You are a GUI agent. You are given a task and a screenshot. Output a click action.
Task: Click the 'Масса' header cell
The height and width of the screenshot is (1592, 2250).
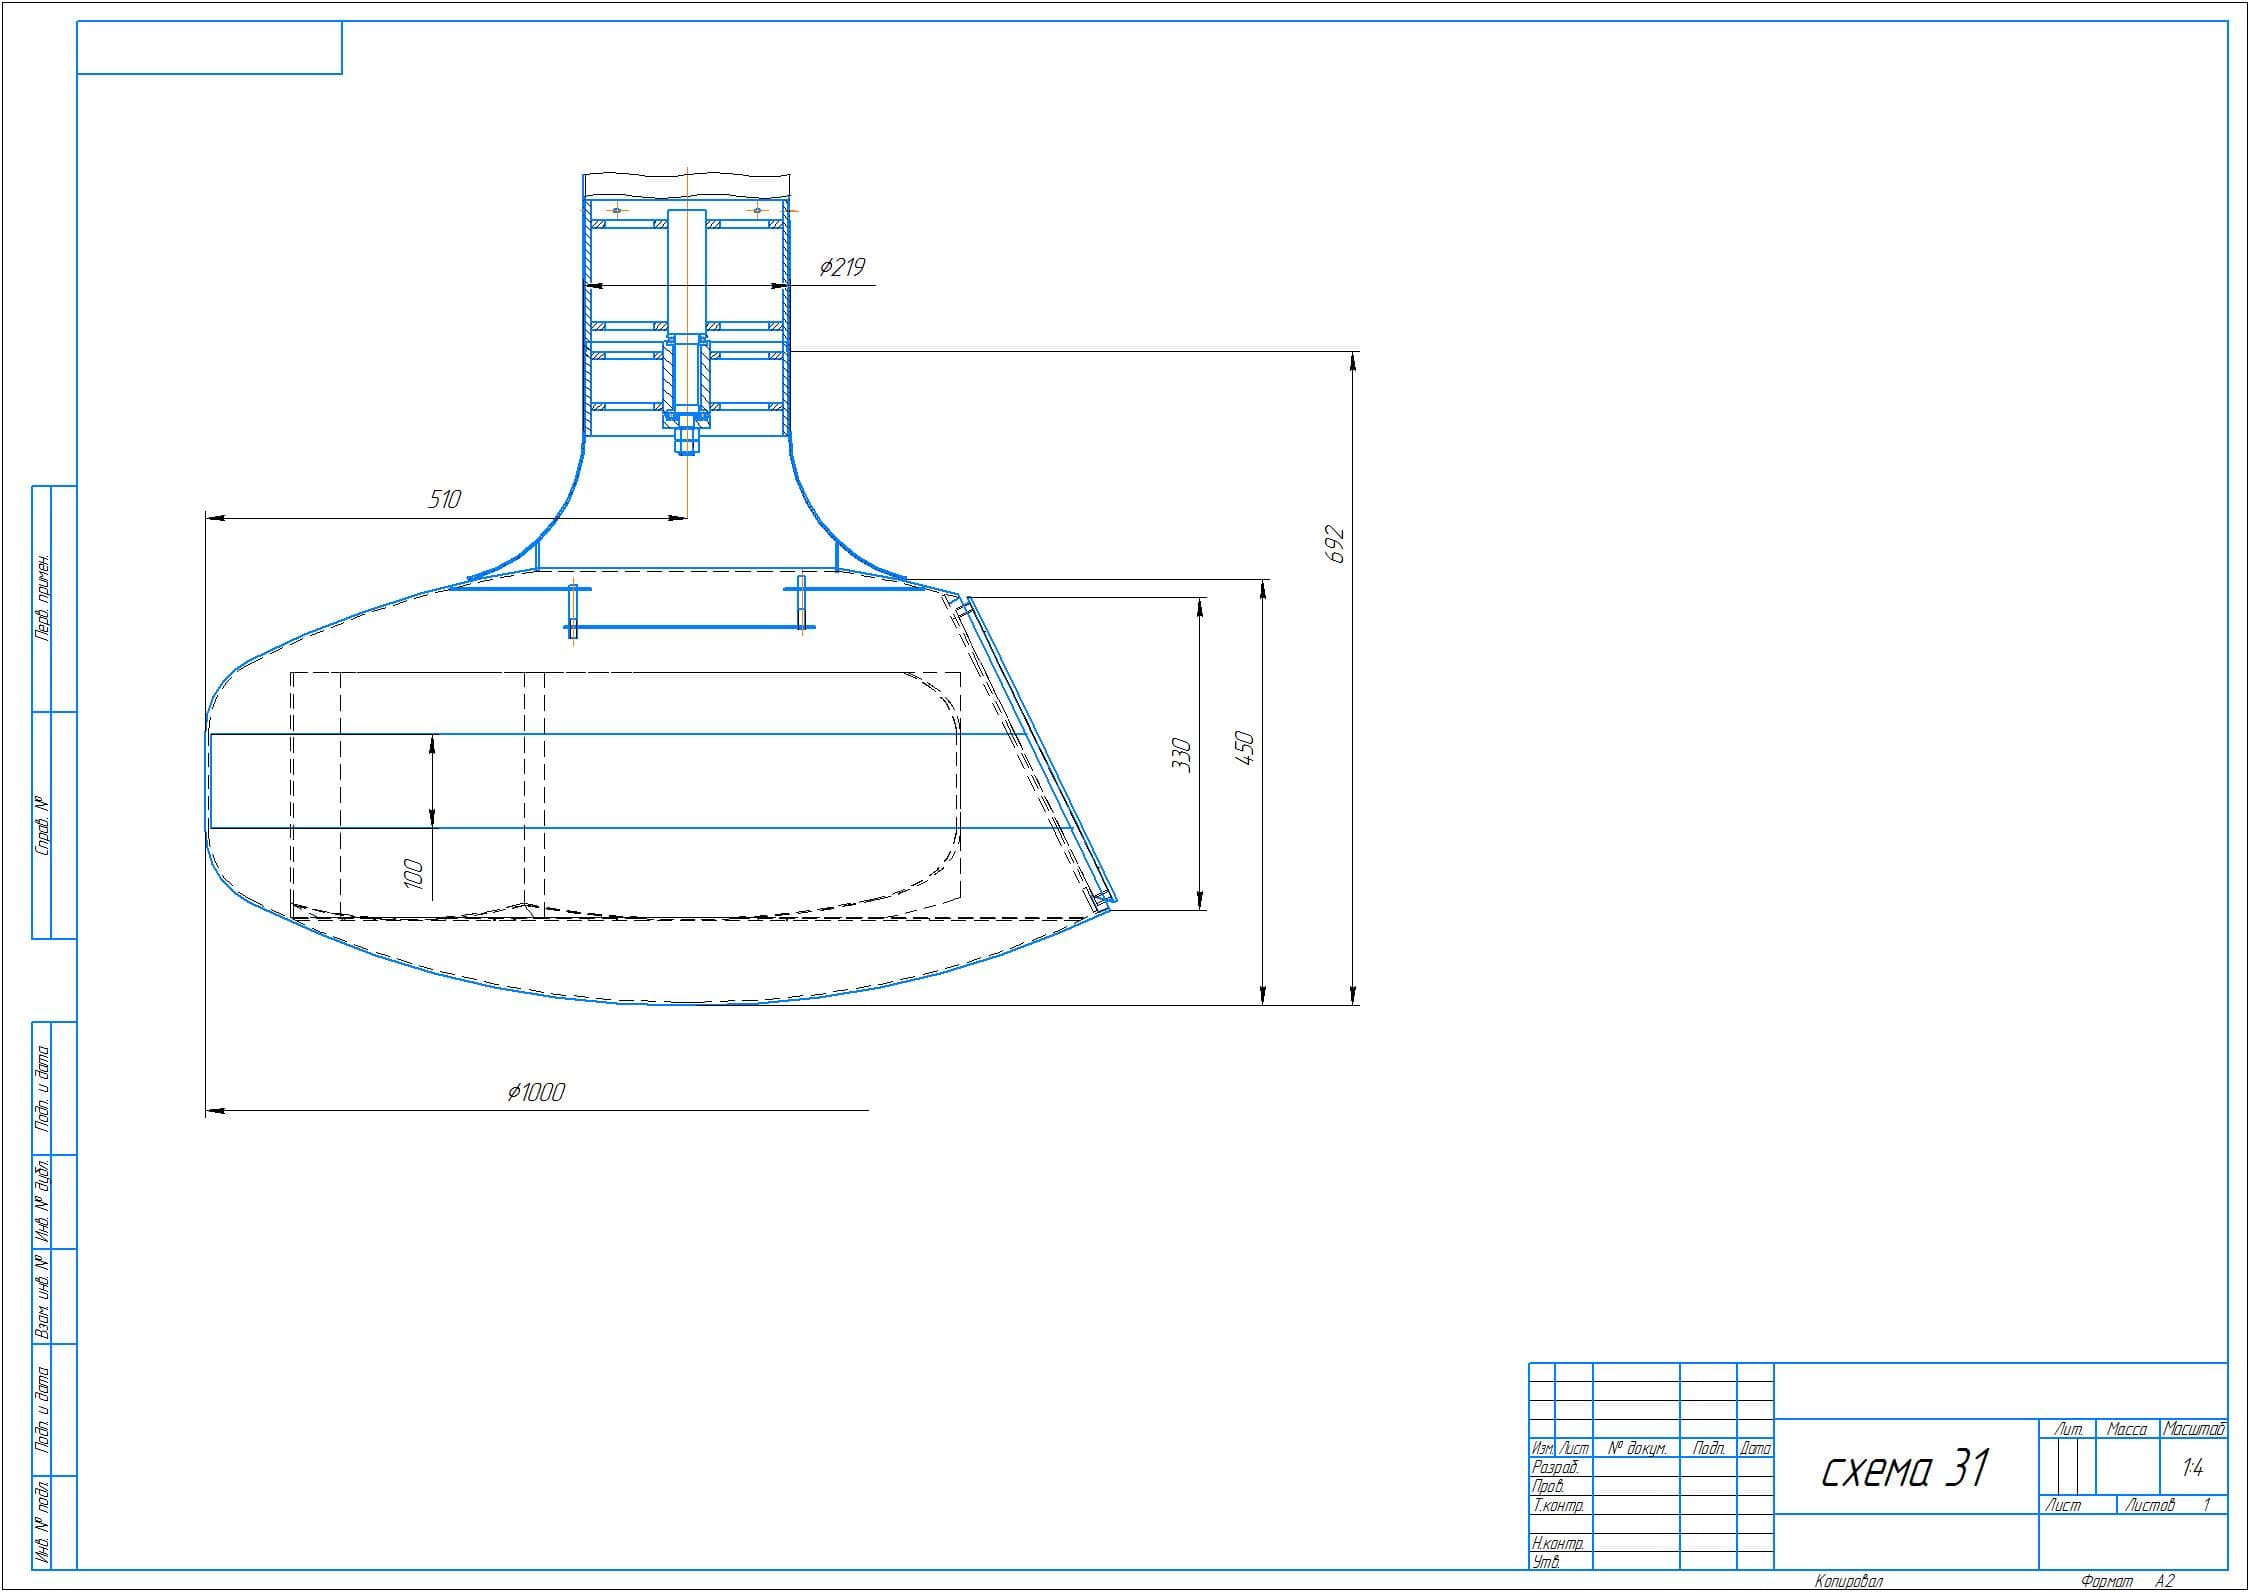tap(2127, 1430)
